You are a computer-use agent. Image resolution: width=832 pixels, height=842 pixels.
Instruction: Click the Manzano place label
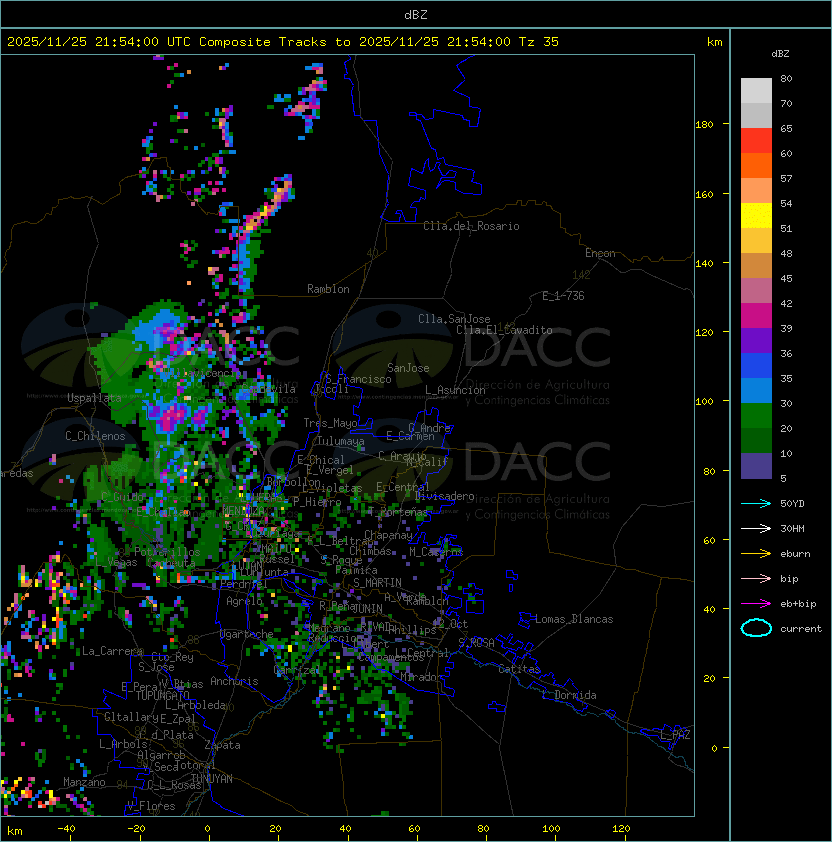[x=84, y=782]
